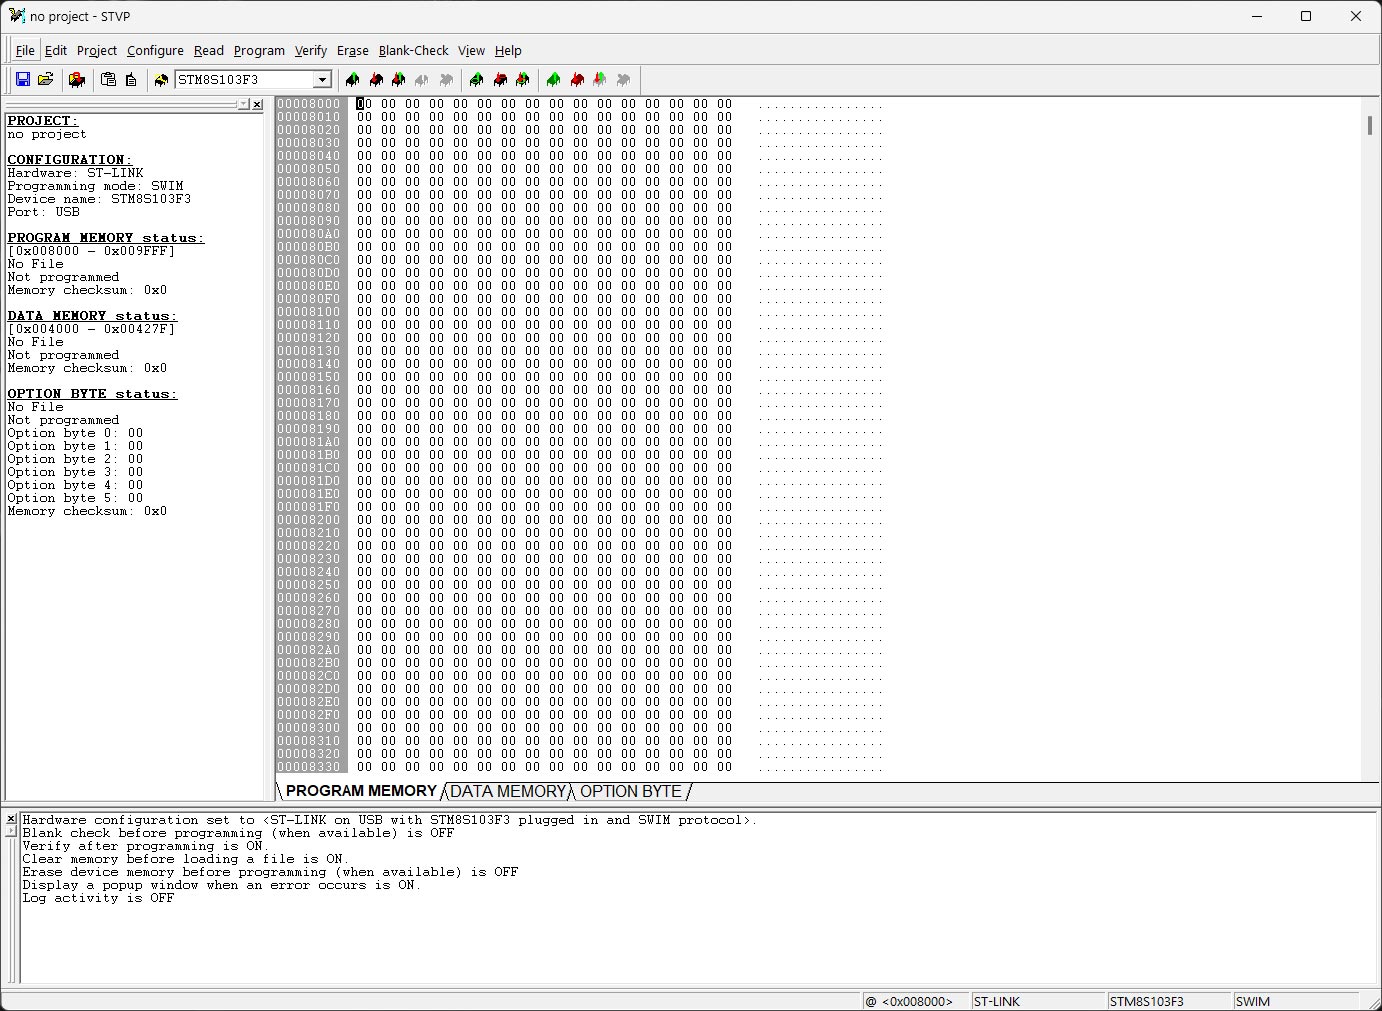Open the Project menu

click(97, 50)
